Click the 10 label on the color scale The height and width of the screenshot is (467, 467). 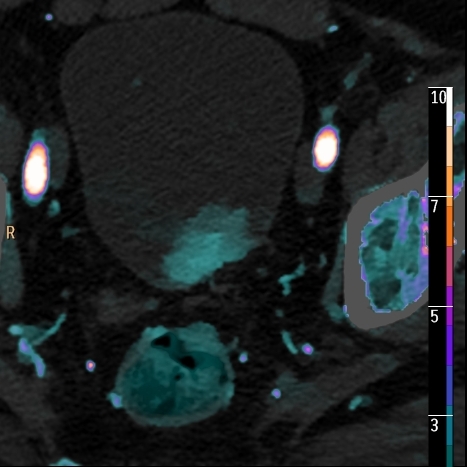point(438,98)
